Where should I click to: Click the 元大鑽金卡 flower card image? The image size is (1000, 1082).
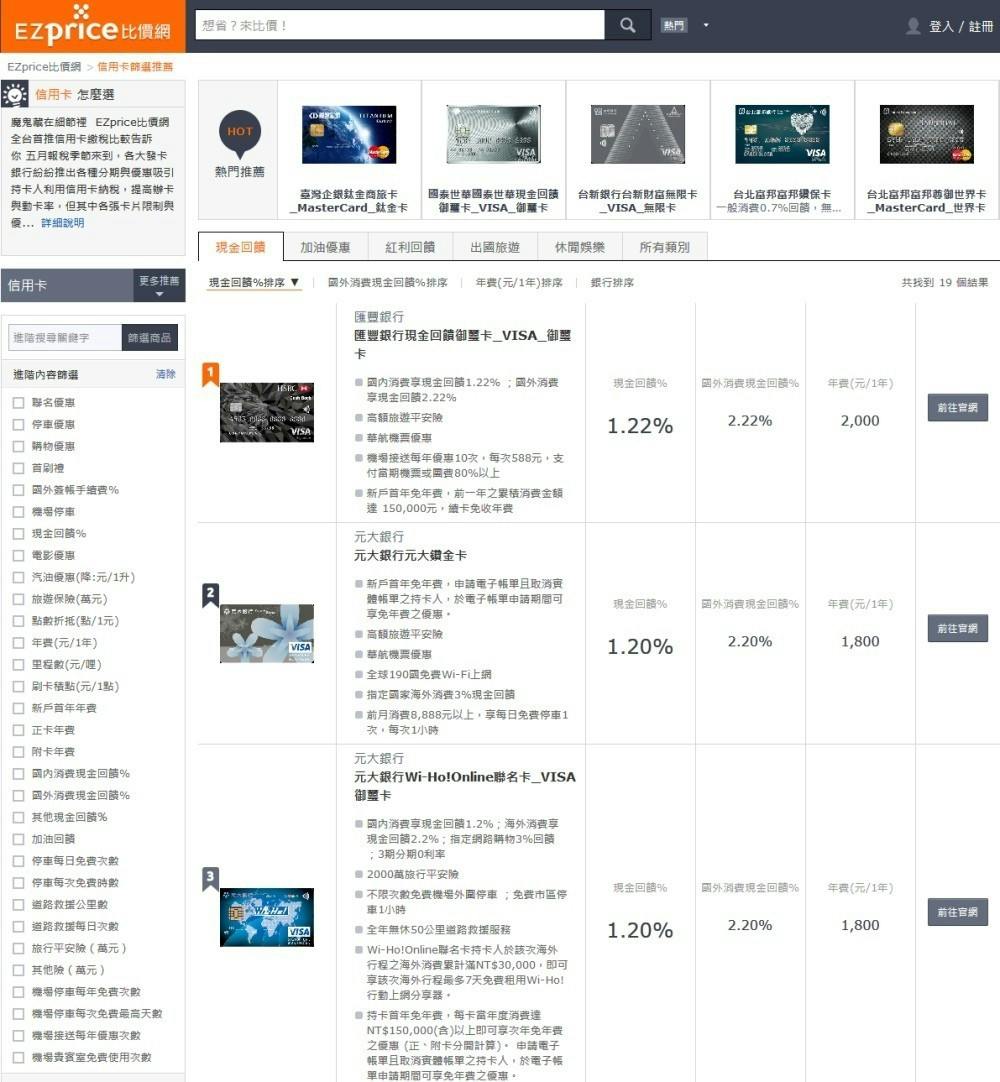267,633
